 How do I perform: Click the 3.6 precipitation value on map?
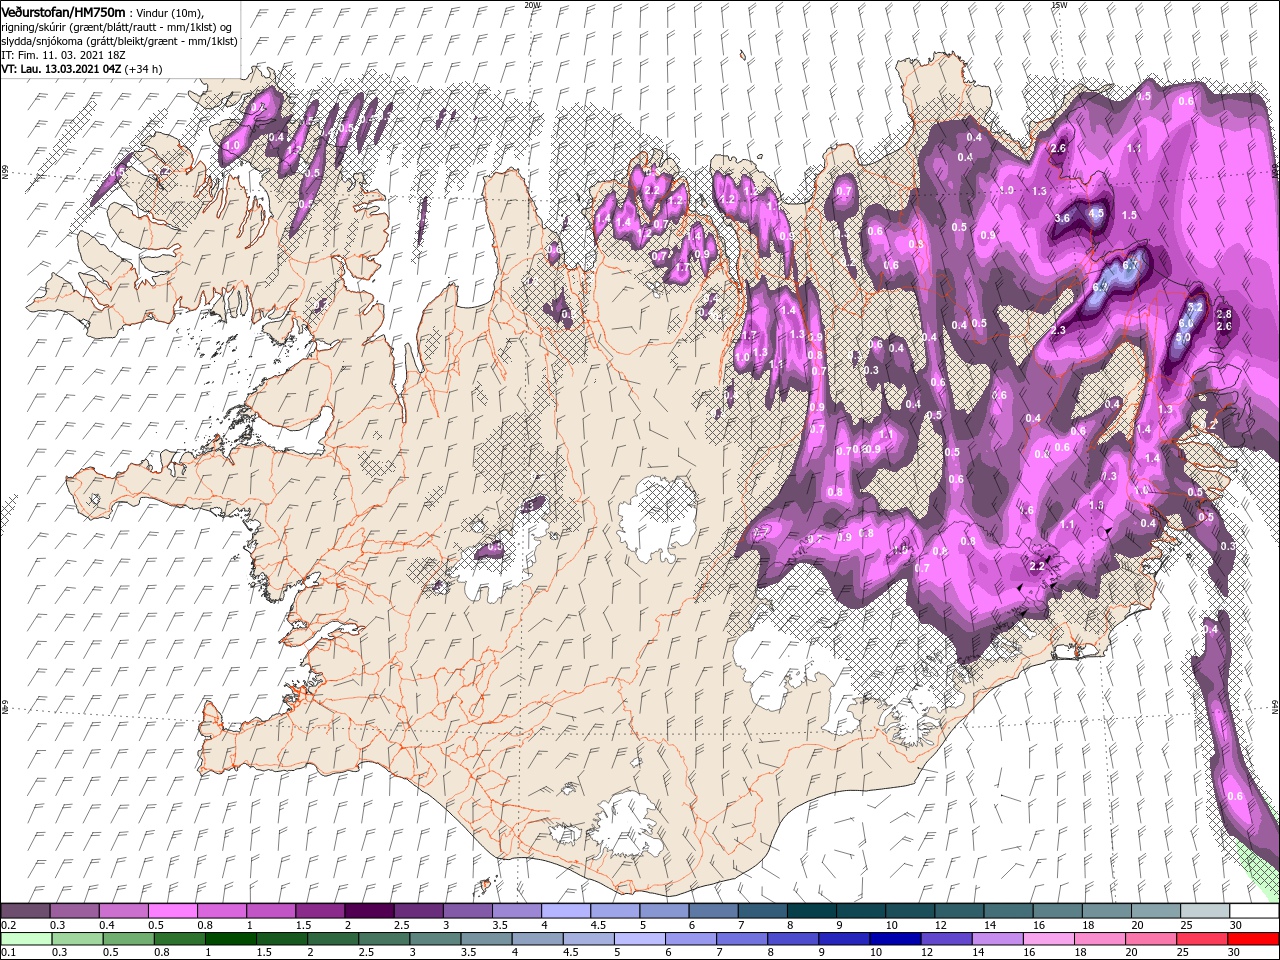click(x=1062, y=218)
